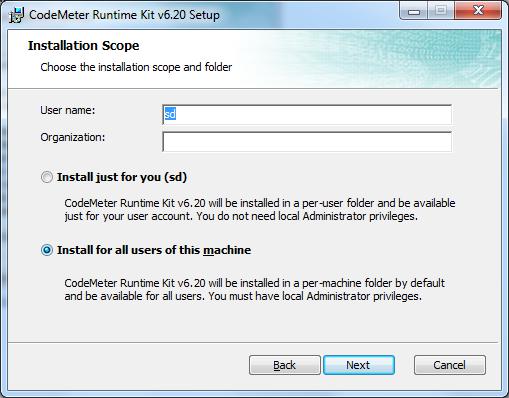509x398 pixels.
Task: Click the disabled maximize window button
Action: pos(441,11)
